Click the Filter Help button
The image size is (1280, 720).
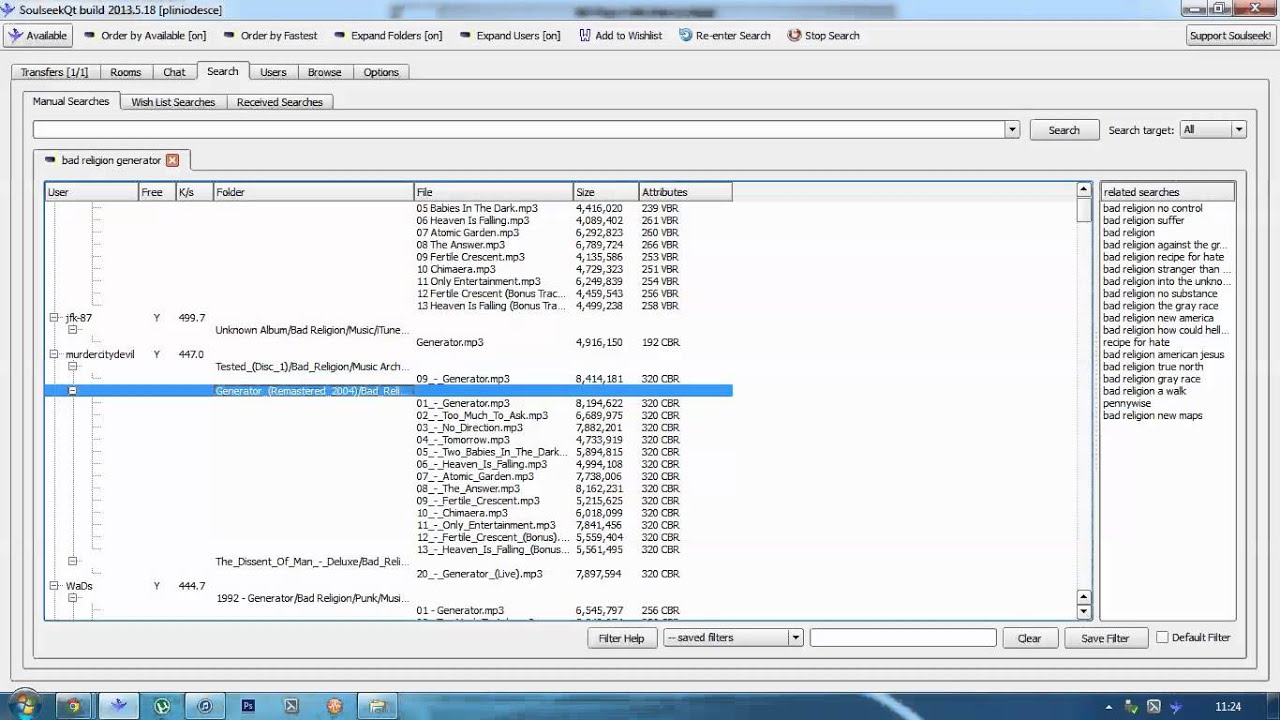(621, 638)
